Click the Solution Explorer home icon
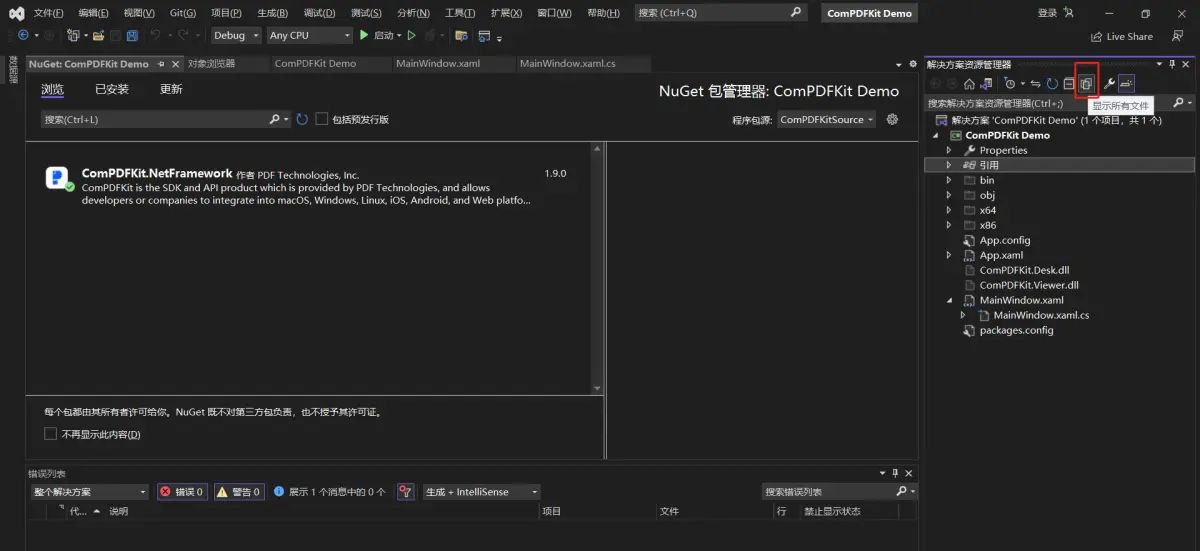This screenshot has height=551, width=1200. pos(969,83)
